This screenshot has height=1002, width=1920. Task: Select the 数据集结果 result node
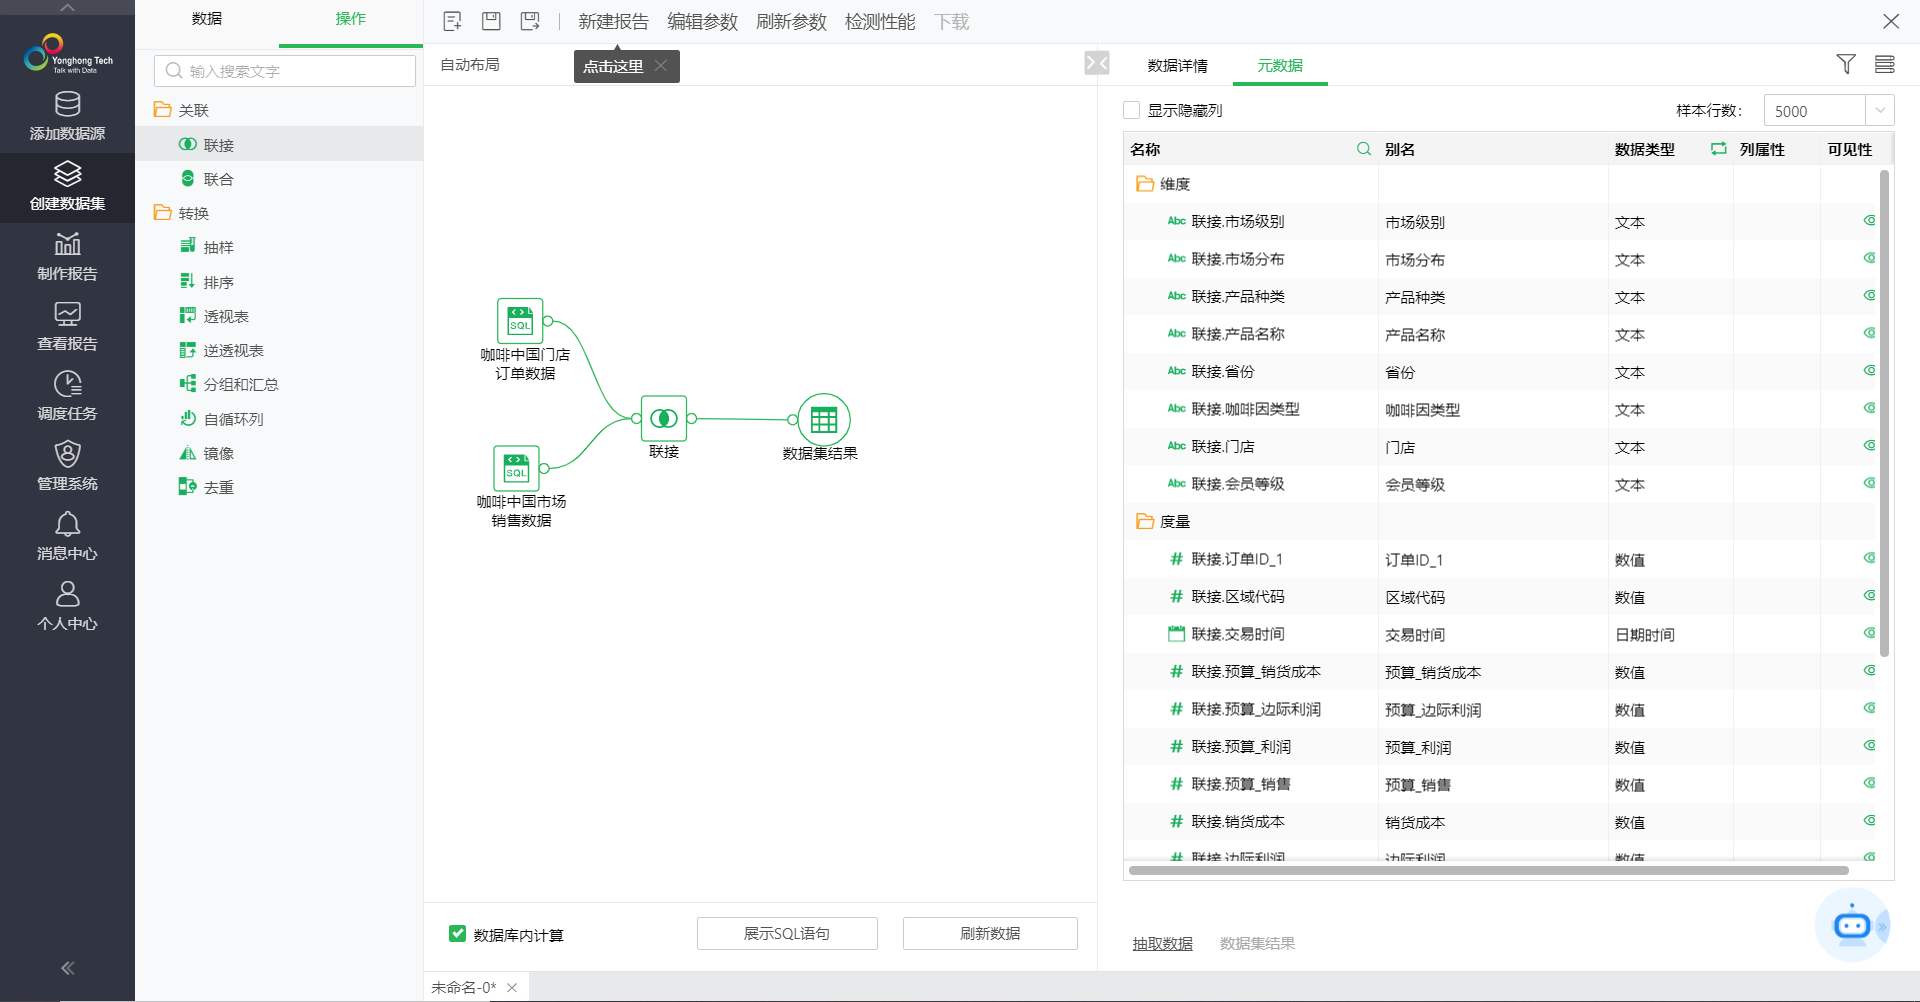click(823, 420)
